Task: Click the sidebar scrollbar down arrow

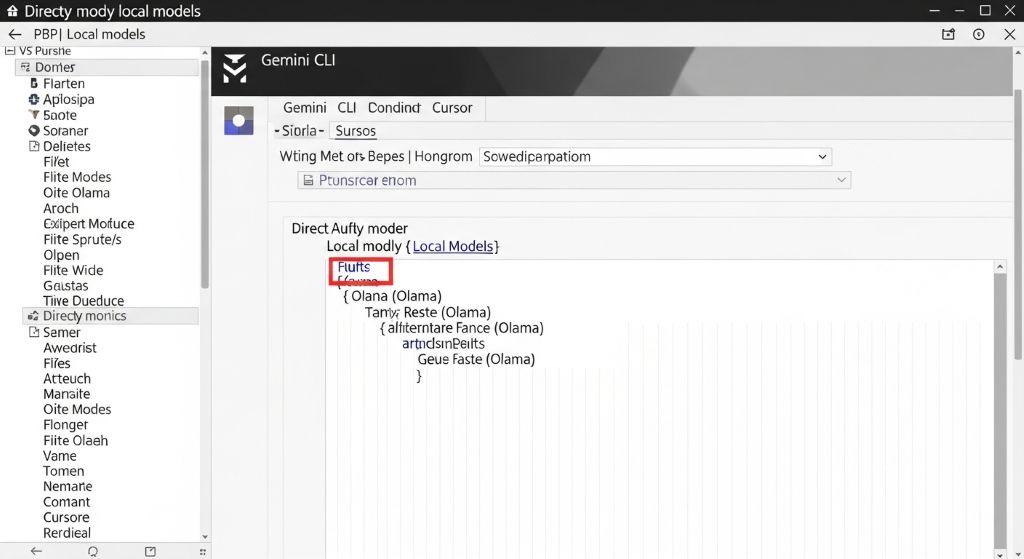Action: pos(205,537)
